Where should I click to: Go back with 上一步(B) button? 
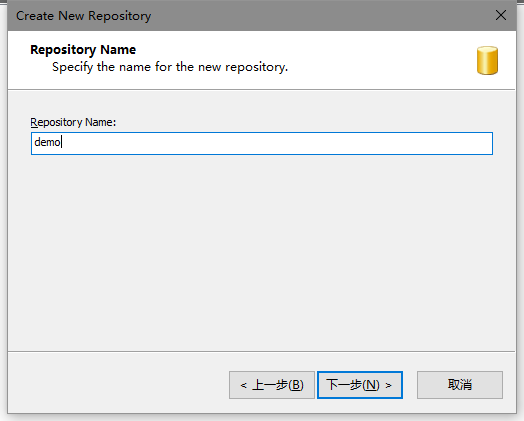coord(272,385)
